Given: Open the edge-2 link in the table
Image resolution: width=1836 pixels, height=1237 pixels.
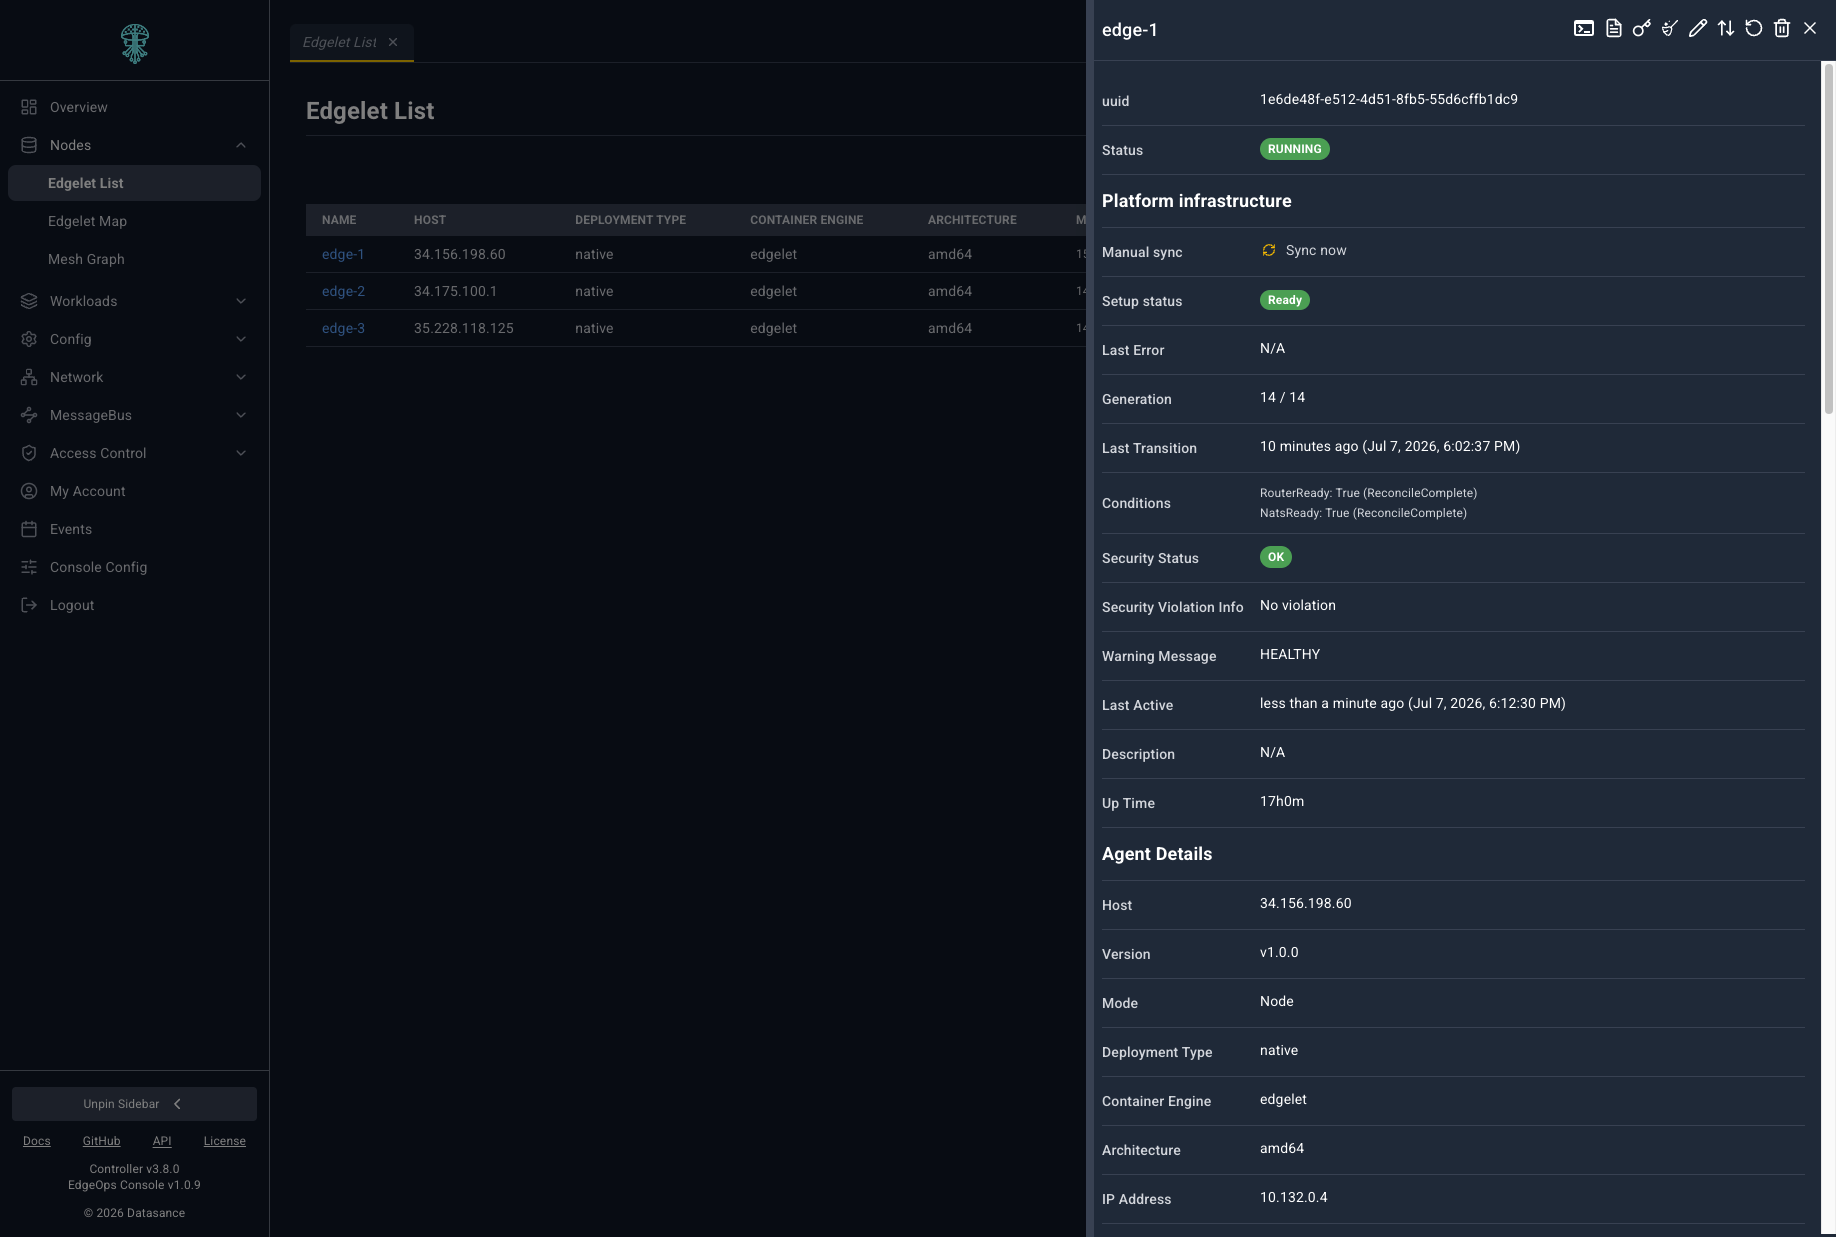Looking at the screenshot, I should (x=343, y=291).
